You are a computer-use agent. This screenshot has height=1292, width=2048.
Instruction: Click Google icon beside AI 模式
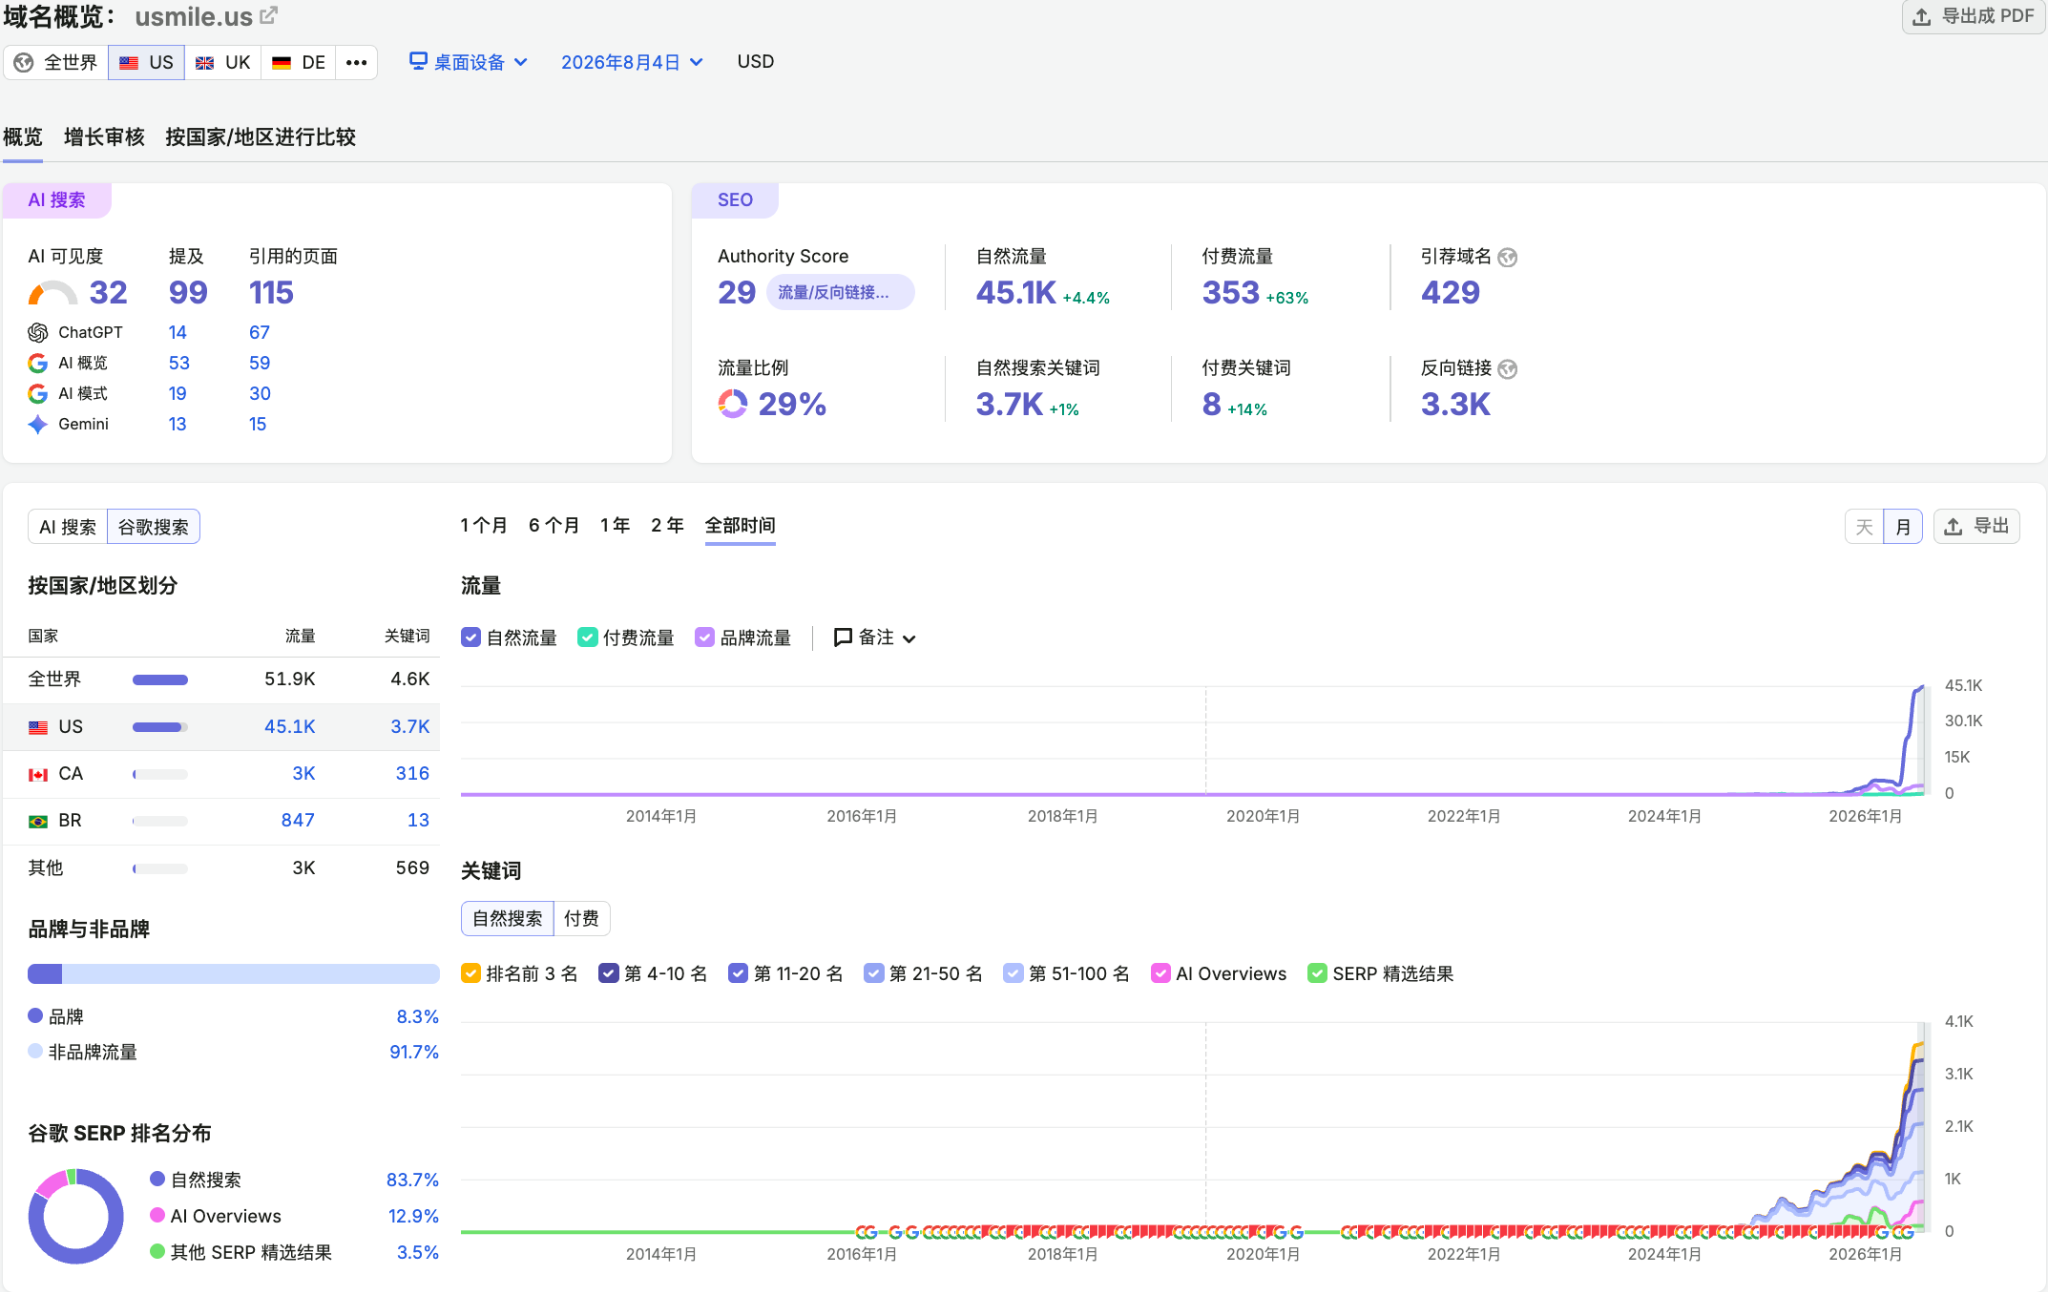coord(38,394)
